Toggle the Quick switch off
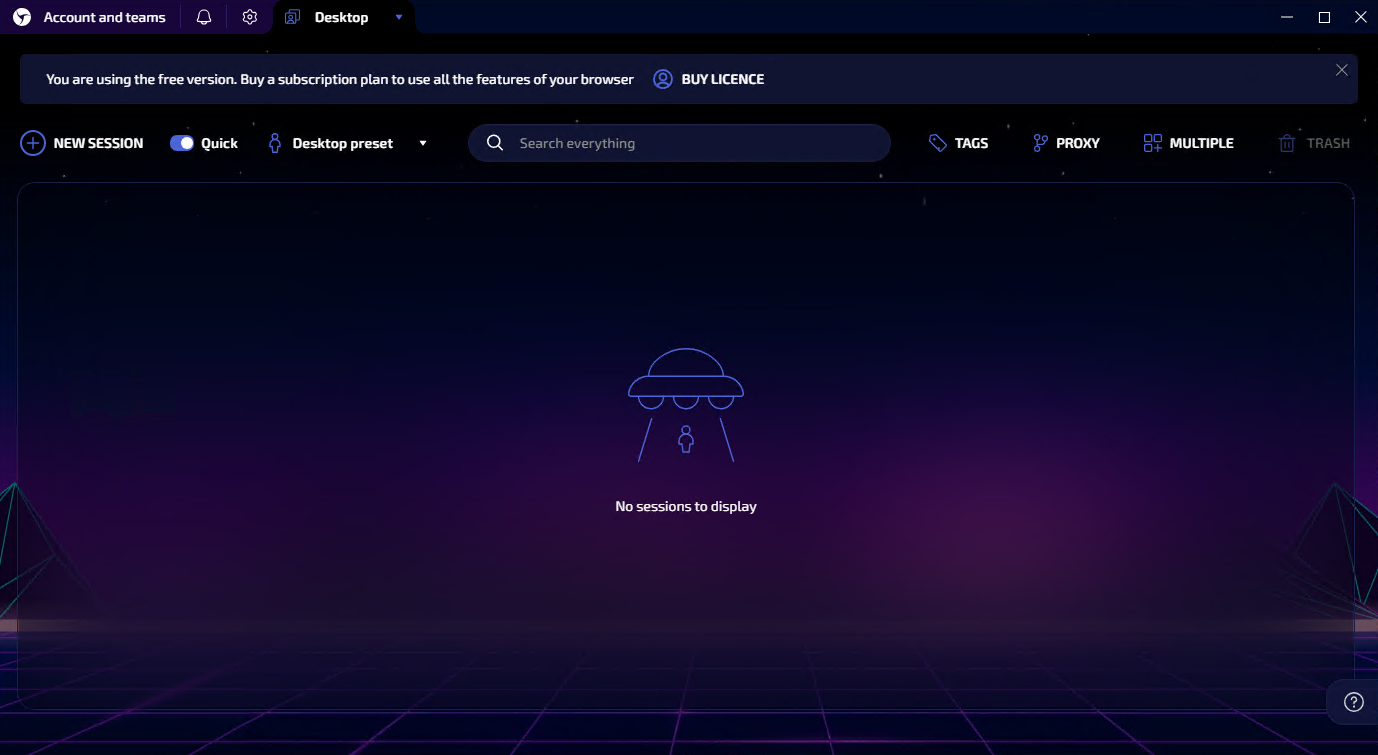The image size is (1378, 755). click(182, 143)
